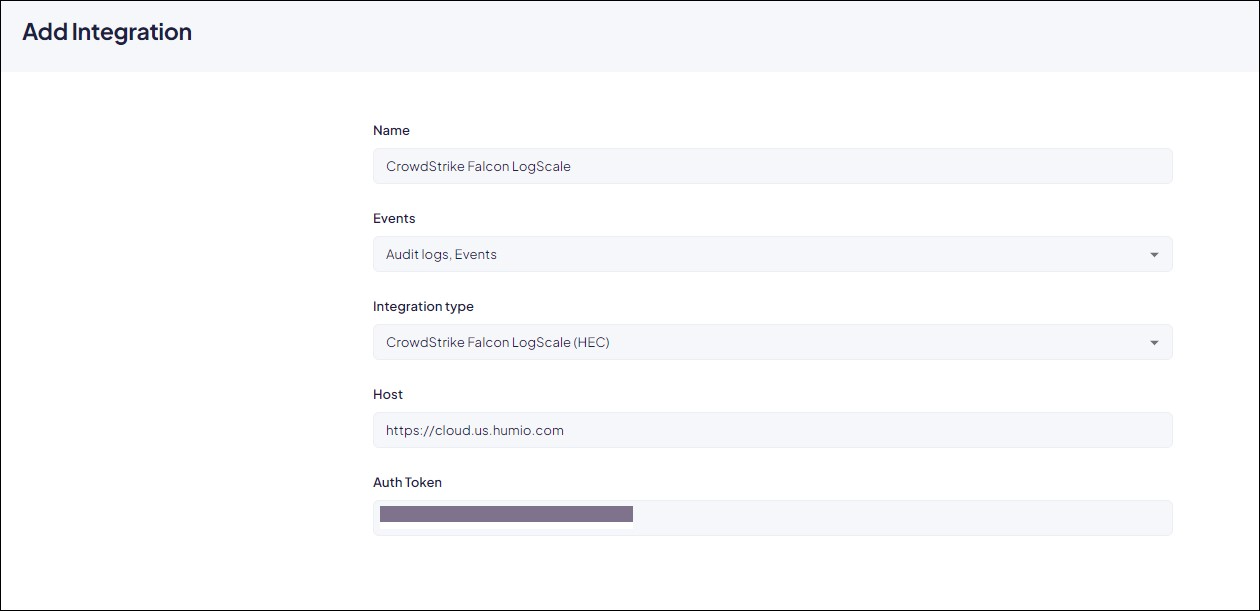Click the Name field label

[391, 130]
